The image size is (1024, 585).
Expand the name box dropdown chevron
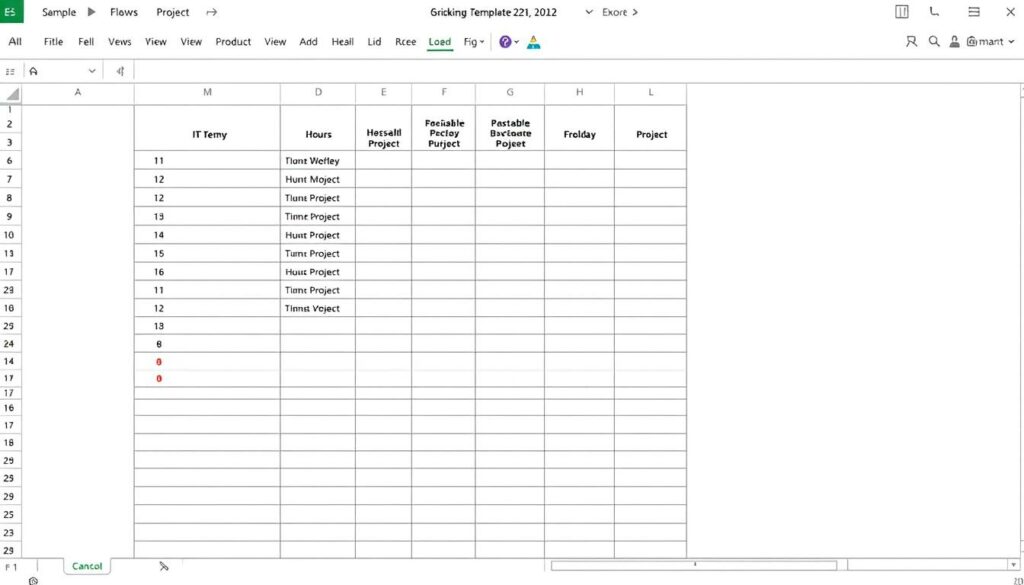pyautogui.click(x=91, y=71)
